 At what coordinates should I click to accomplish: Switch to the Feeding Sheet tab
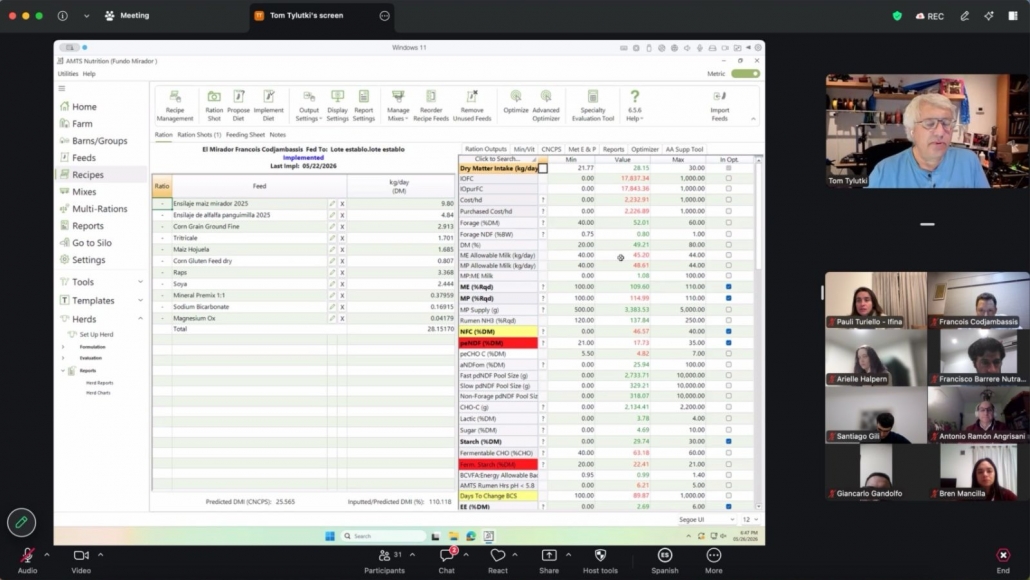pos(245,135)
